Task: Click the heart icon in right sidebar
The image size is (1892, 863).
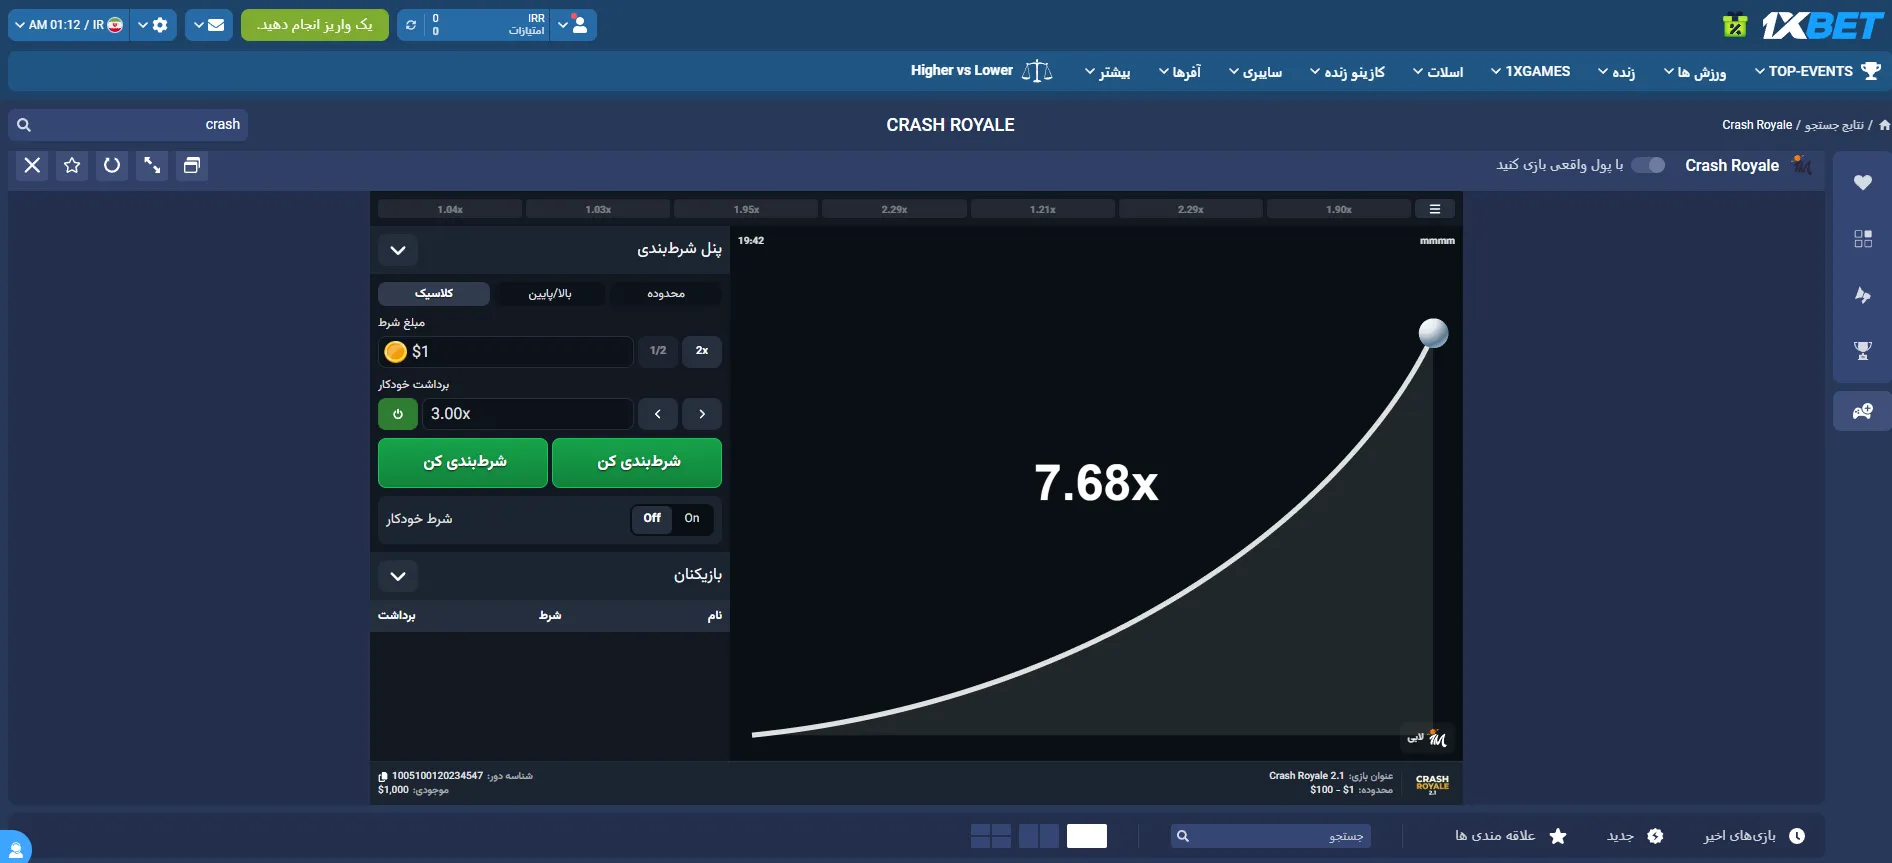Action: [1862, 182]
